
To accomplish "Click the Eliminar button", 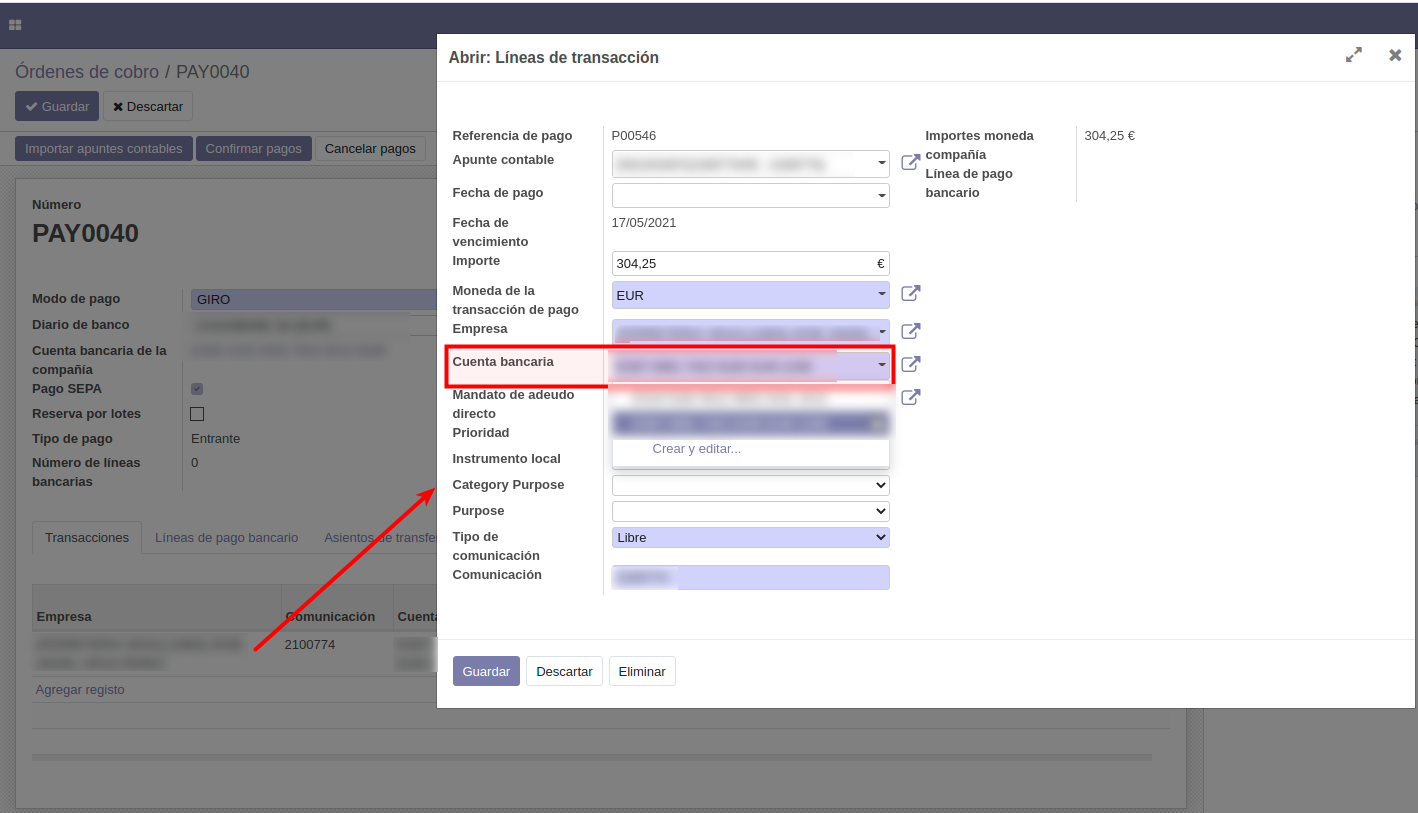I will [642, 671].
